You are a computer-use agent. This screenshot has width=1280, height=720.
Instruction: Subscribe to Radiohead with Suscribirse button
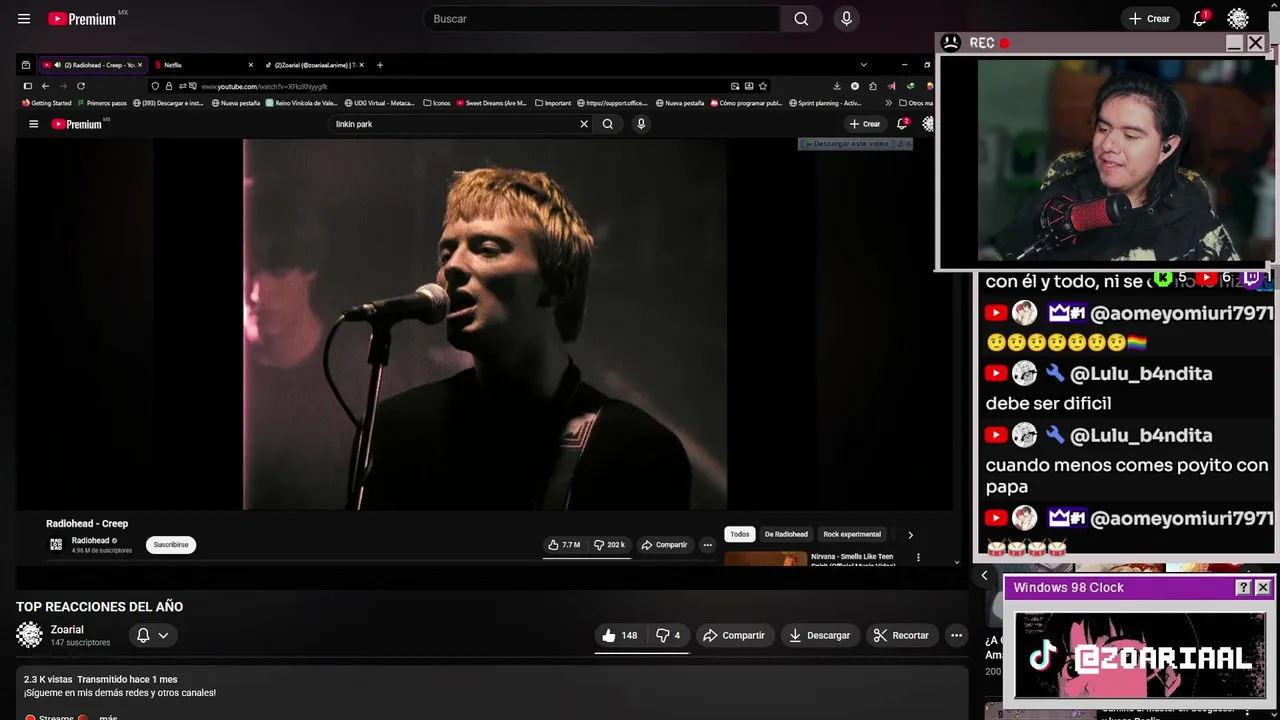point(171,545)
